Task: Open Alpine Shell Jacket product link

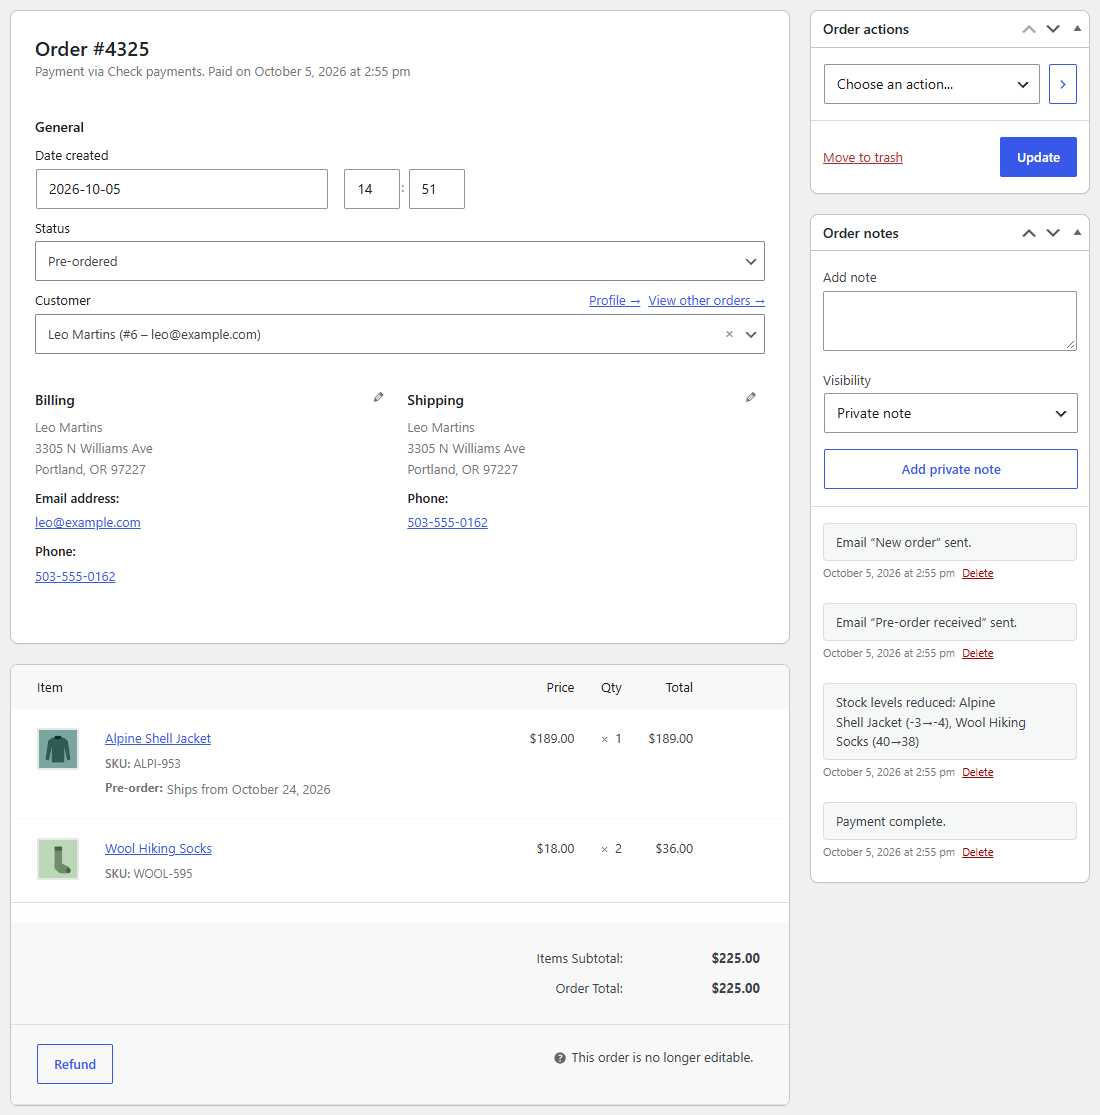Action: point(158,739)
